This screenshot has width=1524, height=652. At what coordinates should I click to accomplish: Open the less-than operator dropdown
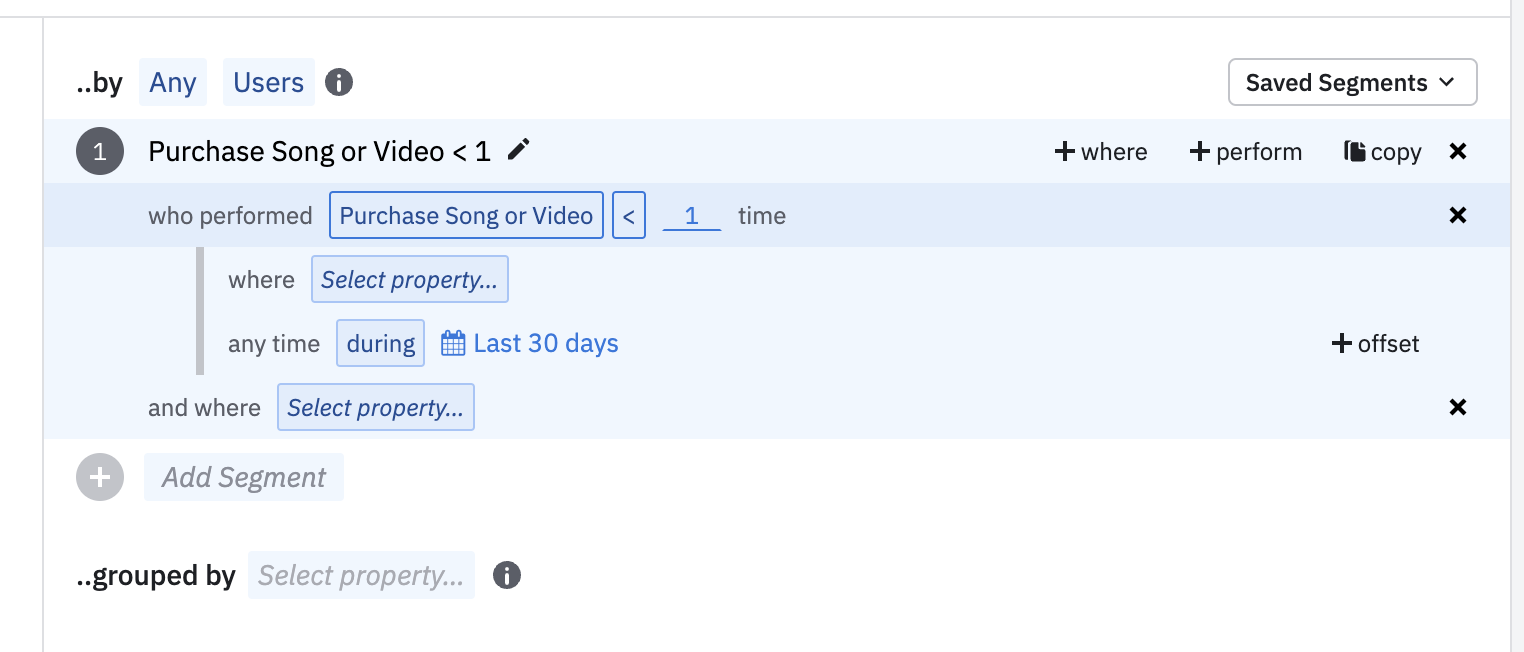click(x=629, y=216)
